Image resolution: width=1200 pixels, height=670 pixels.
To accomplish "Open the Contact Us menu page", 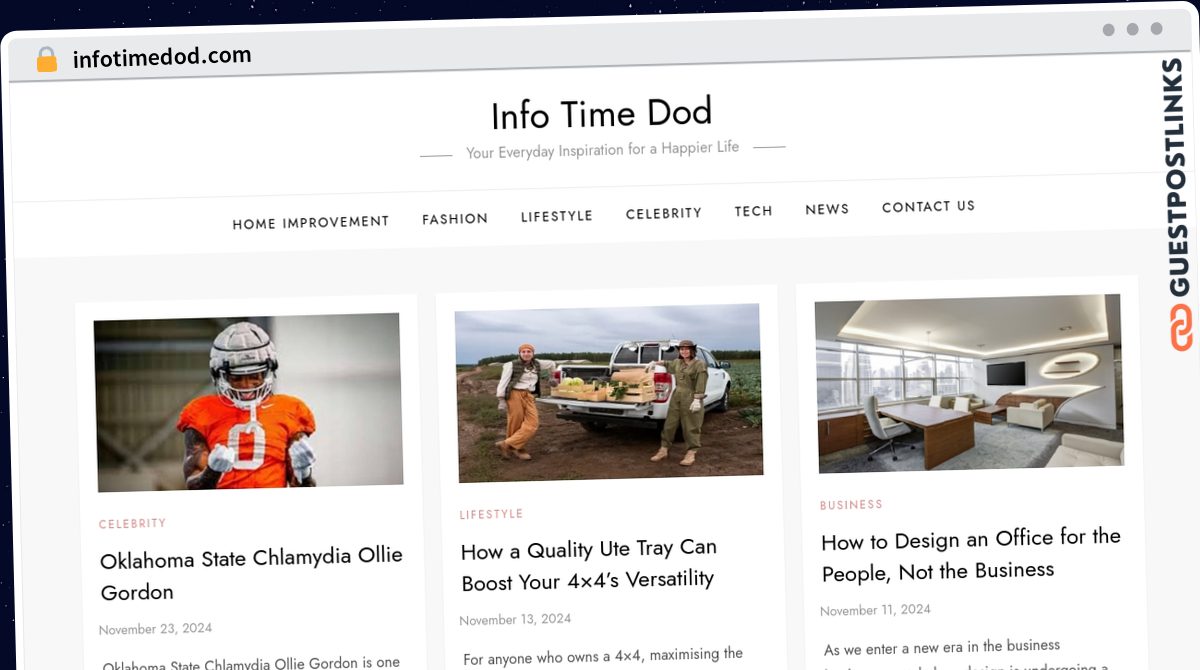I will (x=928, y=207).
